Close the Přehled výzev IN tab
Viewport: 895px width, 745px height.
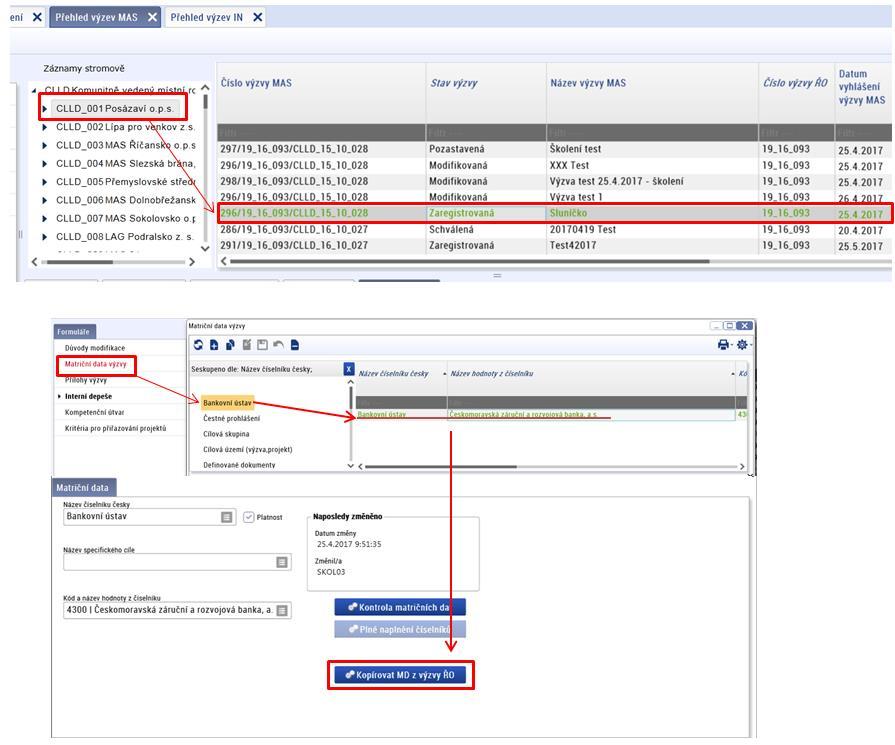click(x=257, y=17)
